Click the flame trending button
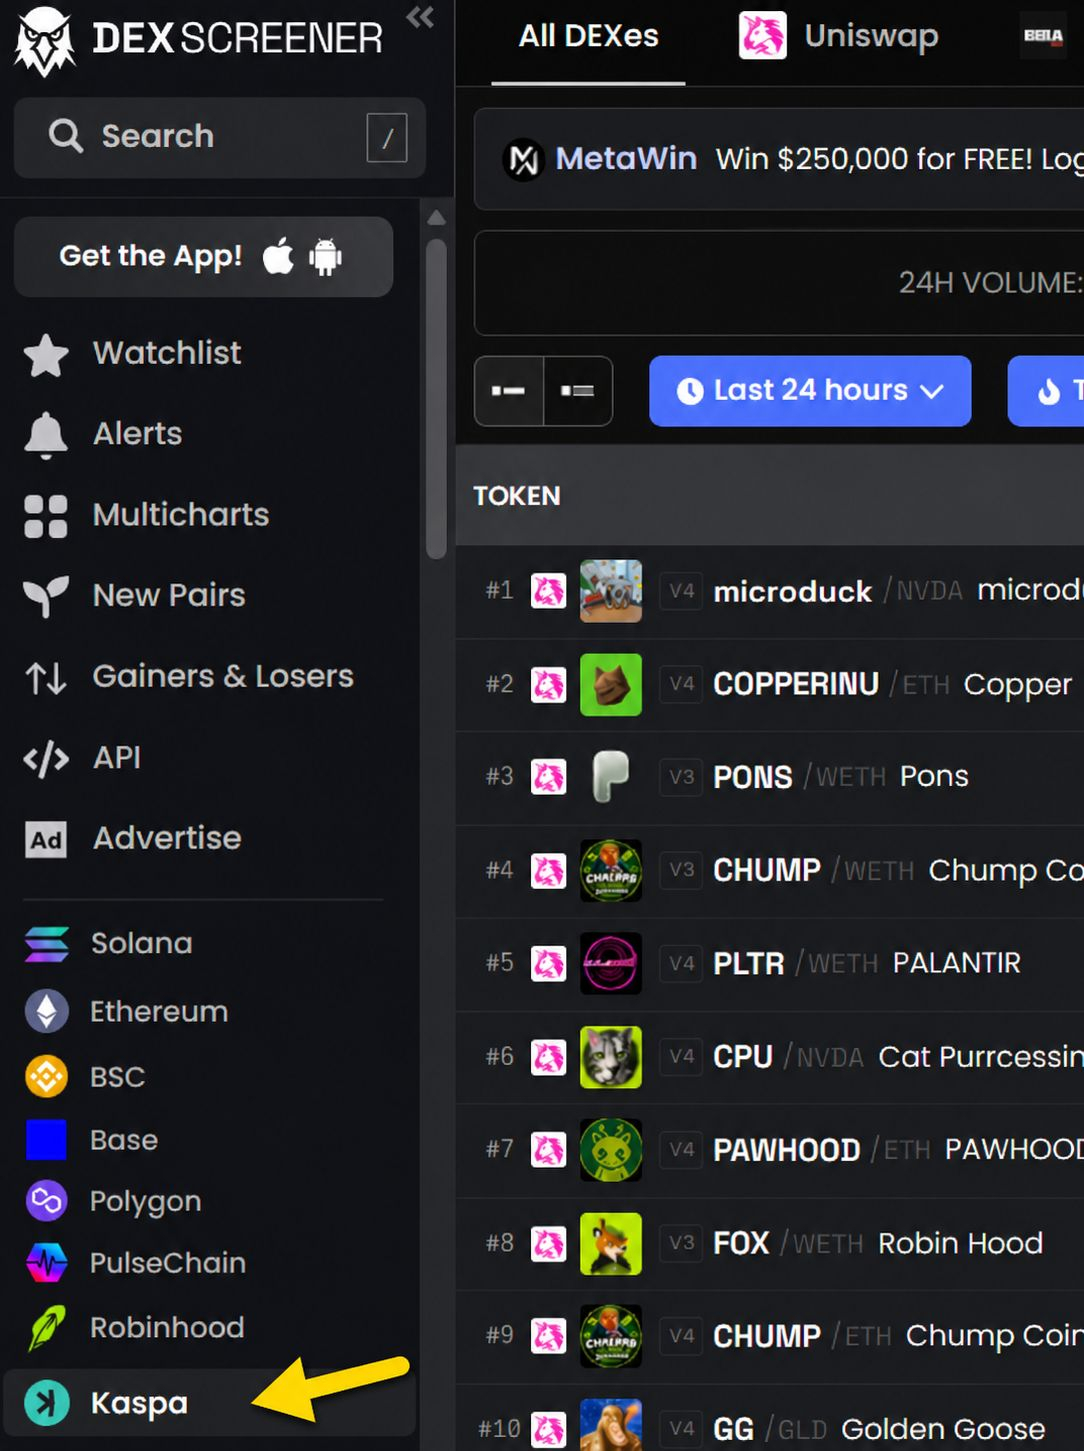This screenshot has width=1084, height=1451. [x=1047, y=391]
